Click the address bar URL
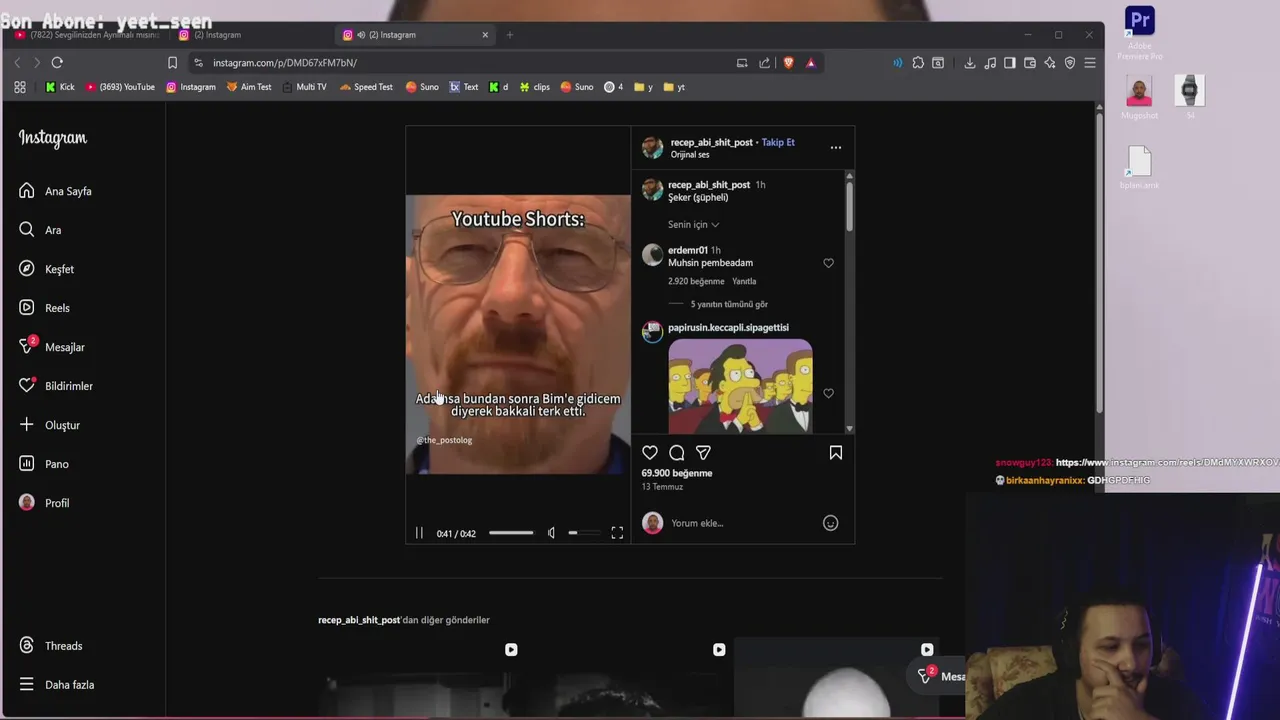The height and width of the screenshot is (720, 1280). pos(285,63)
